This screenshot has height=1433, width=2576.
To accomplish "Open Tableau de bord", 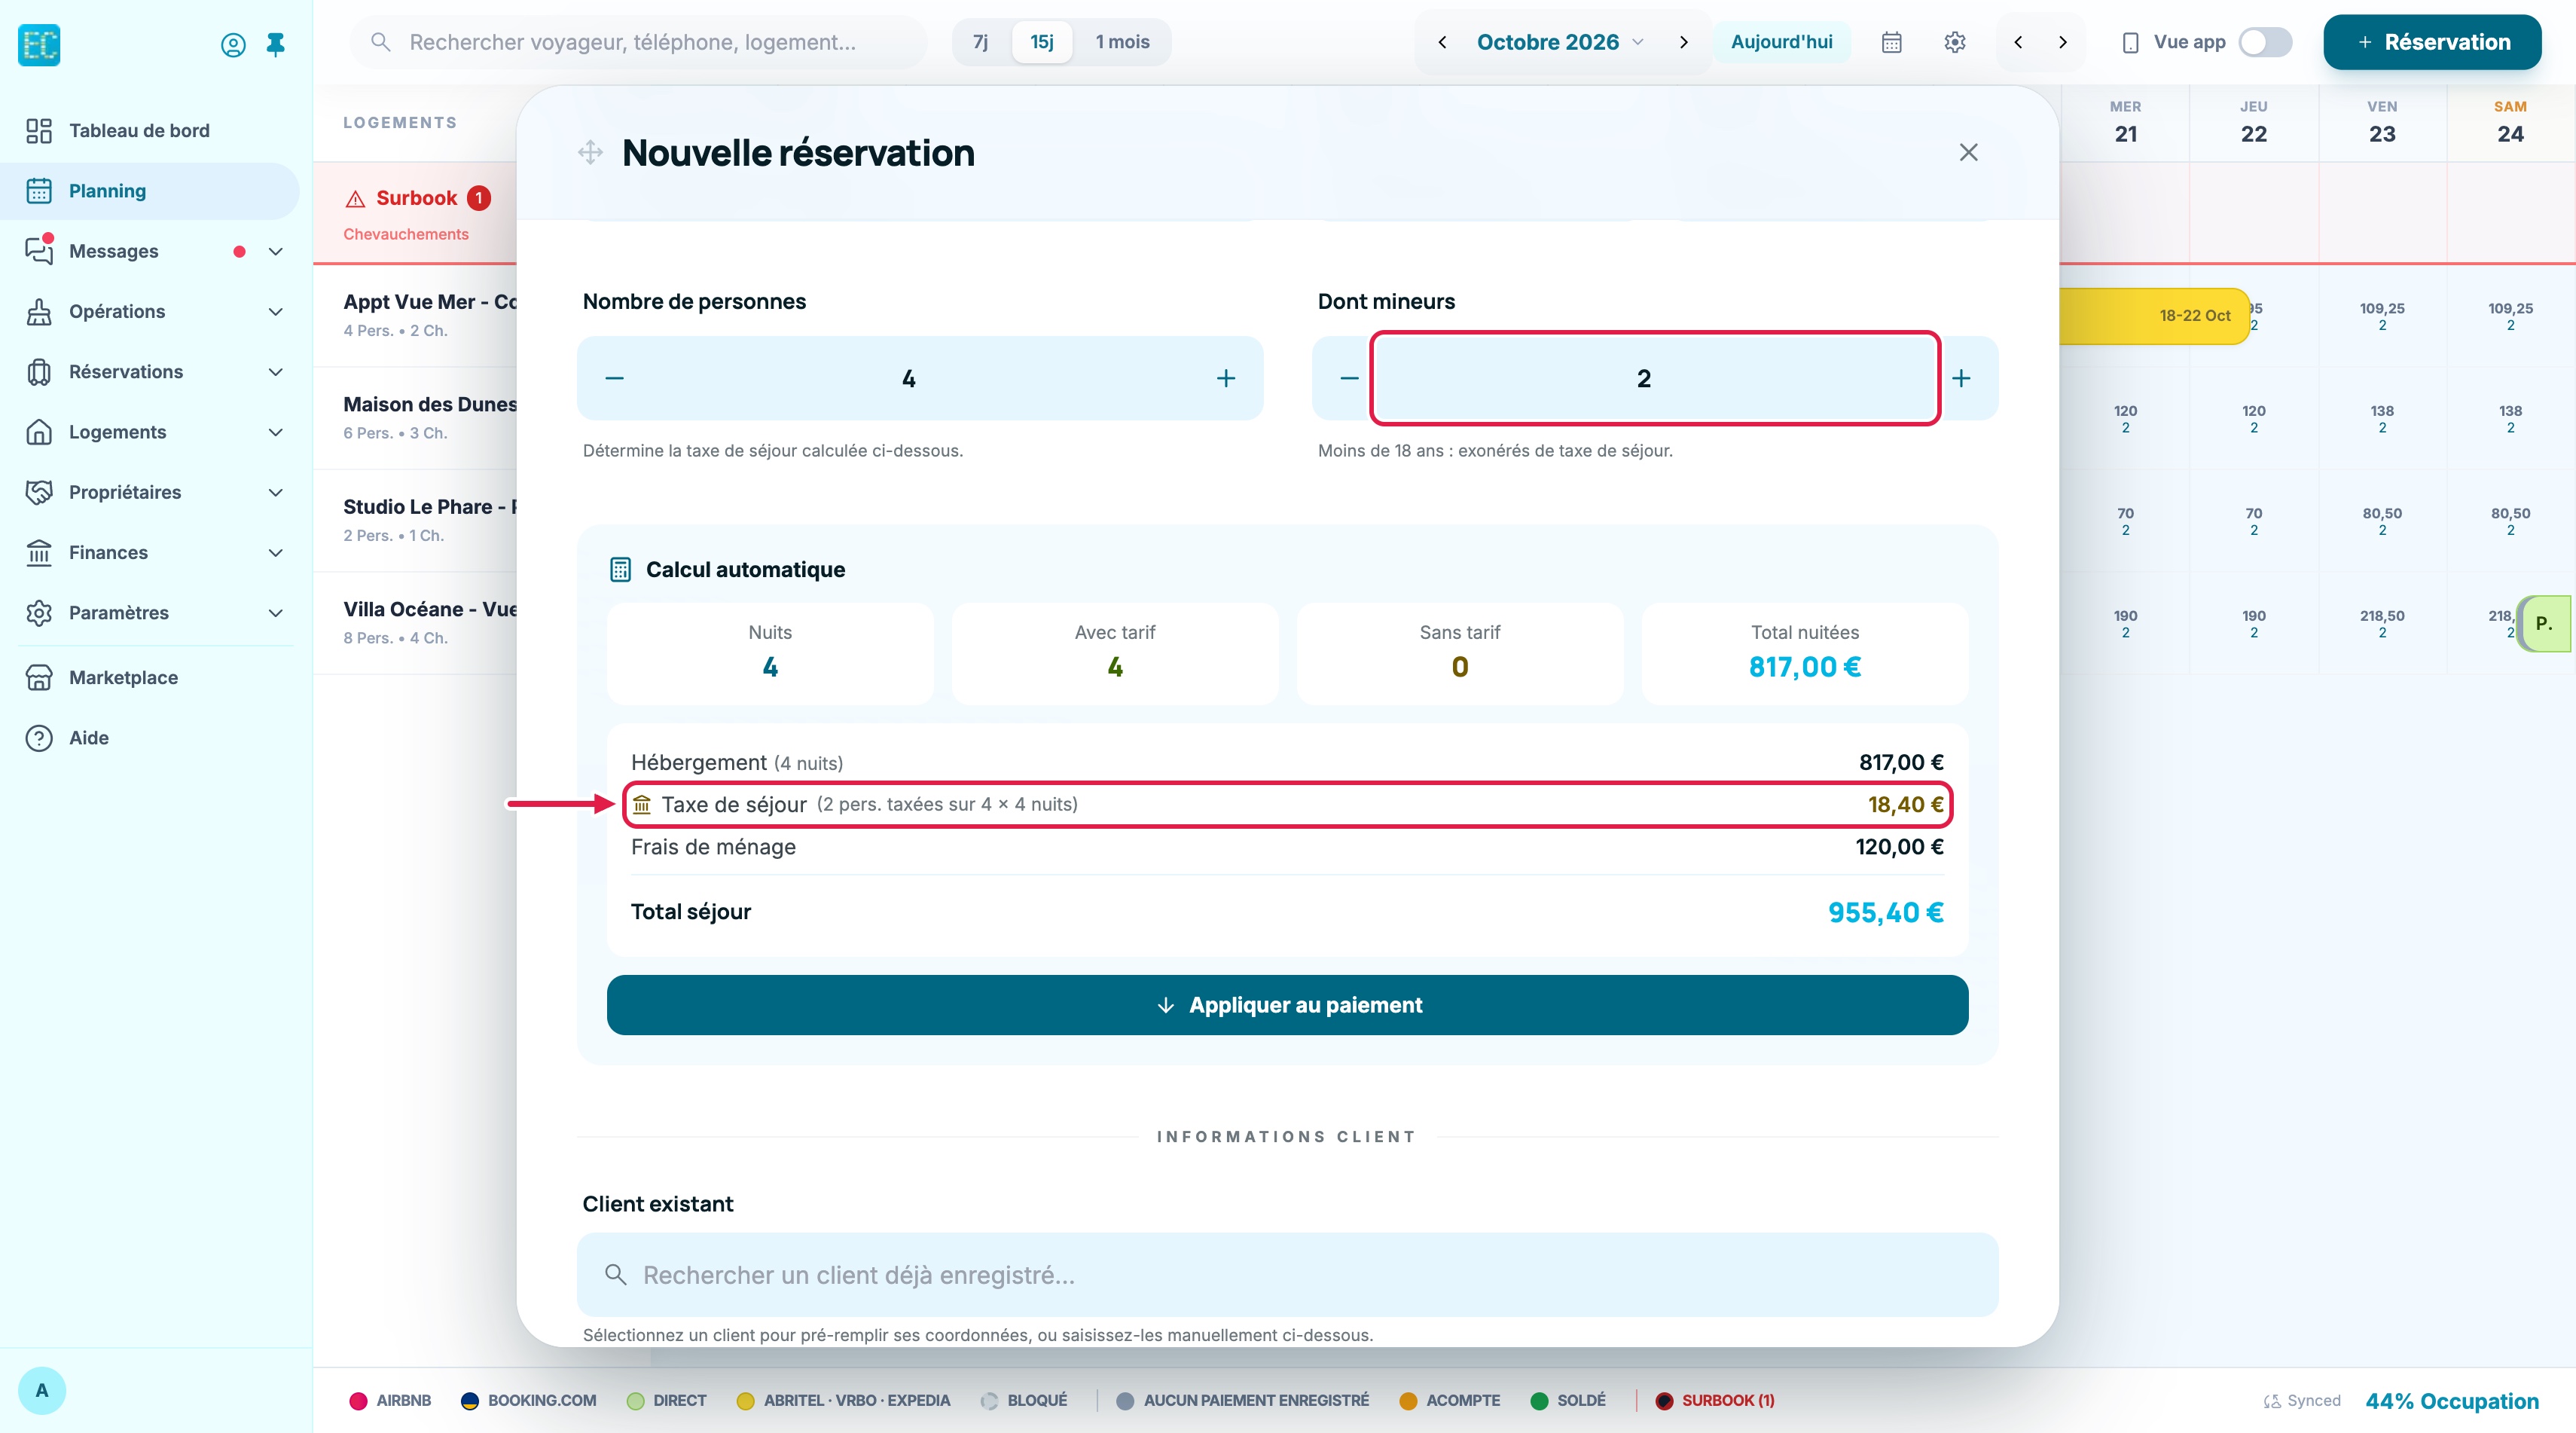I will [150, 131].
